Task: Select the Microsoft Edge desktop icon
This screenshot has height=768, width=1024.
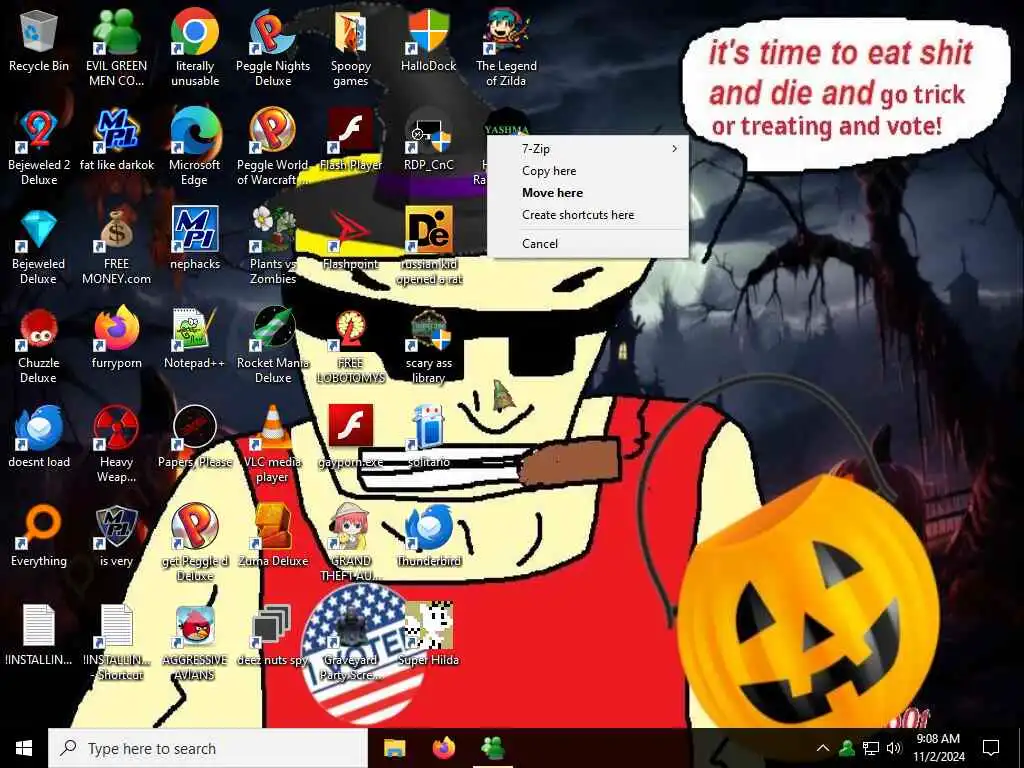Action: pyautogui.click(x=195, y=132)
